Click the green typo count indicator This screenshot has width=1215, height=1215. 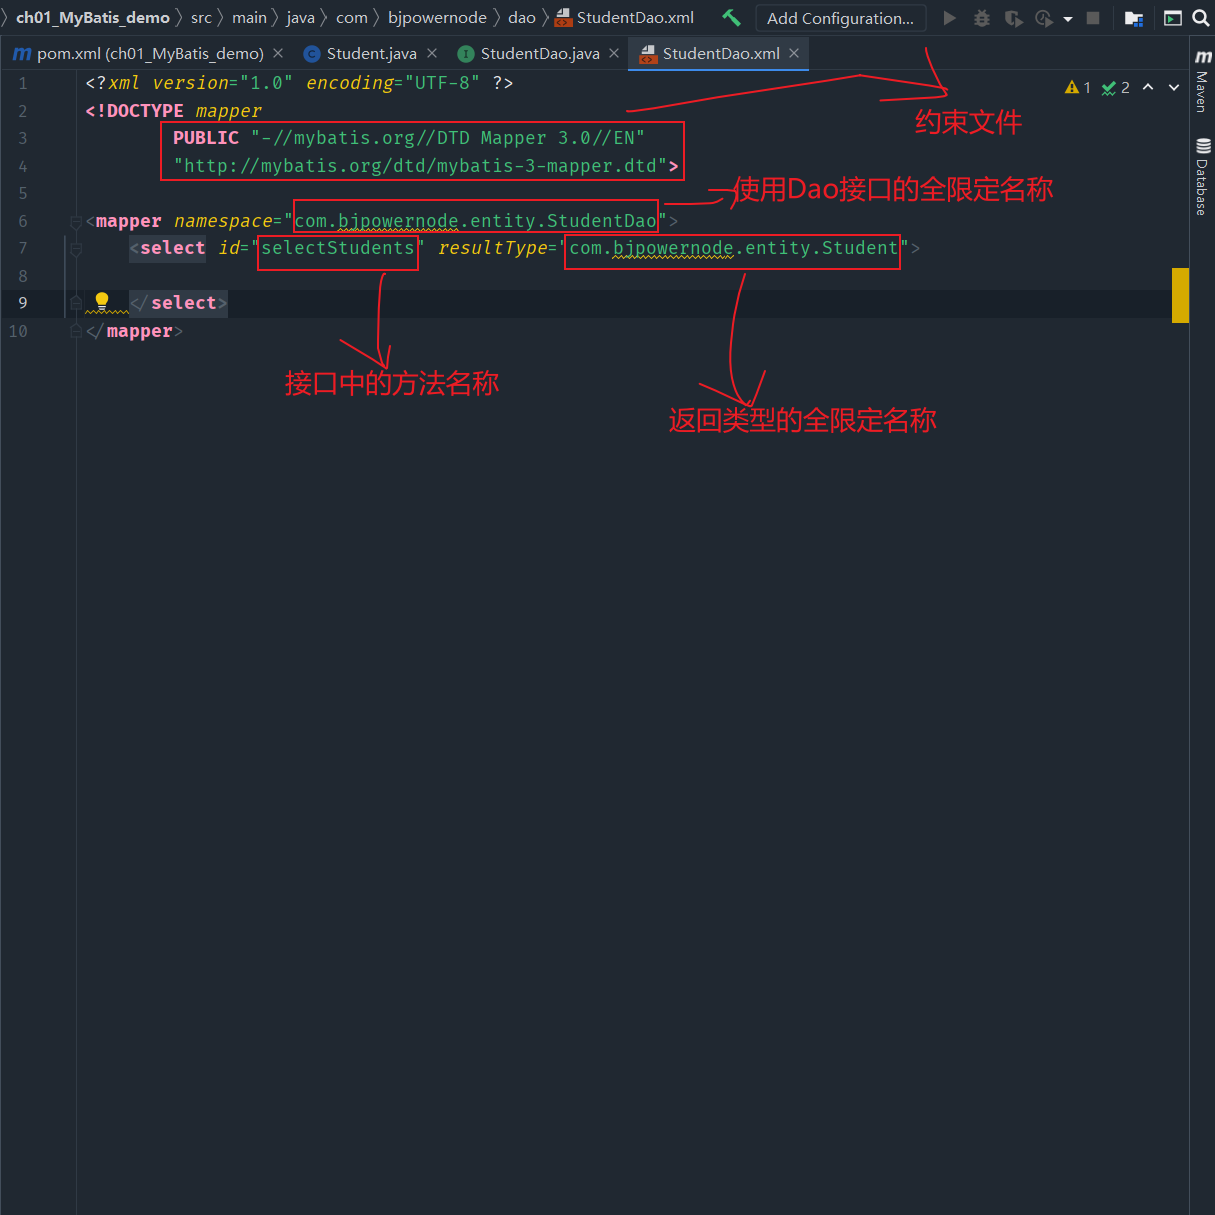coord(1116,87)
